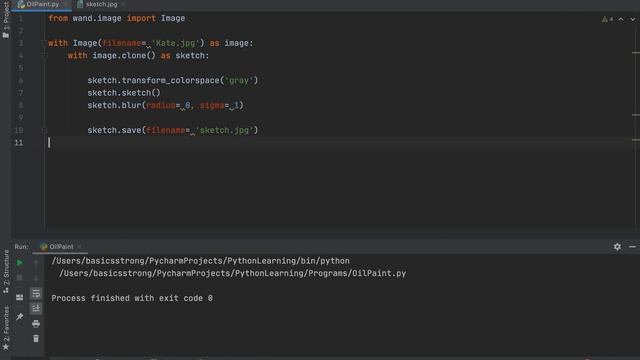Open Run panel settings gear
640x360 pixels.
[x=617, y=247]
